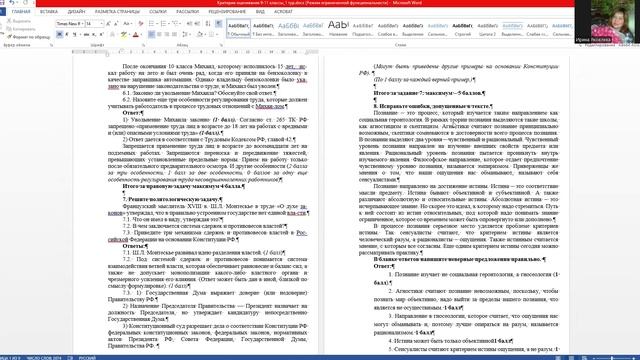Screen dimensions: 640x360
Task: Click heading '7. Решите политологическую задачу'
Action: [172, 200]
